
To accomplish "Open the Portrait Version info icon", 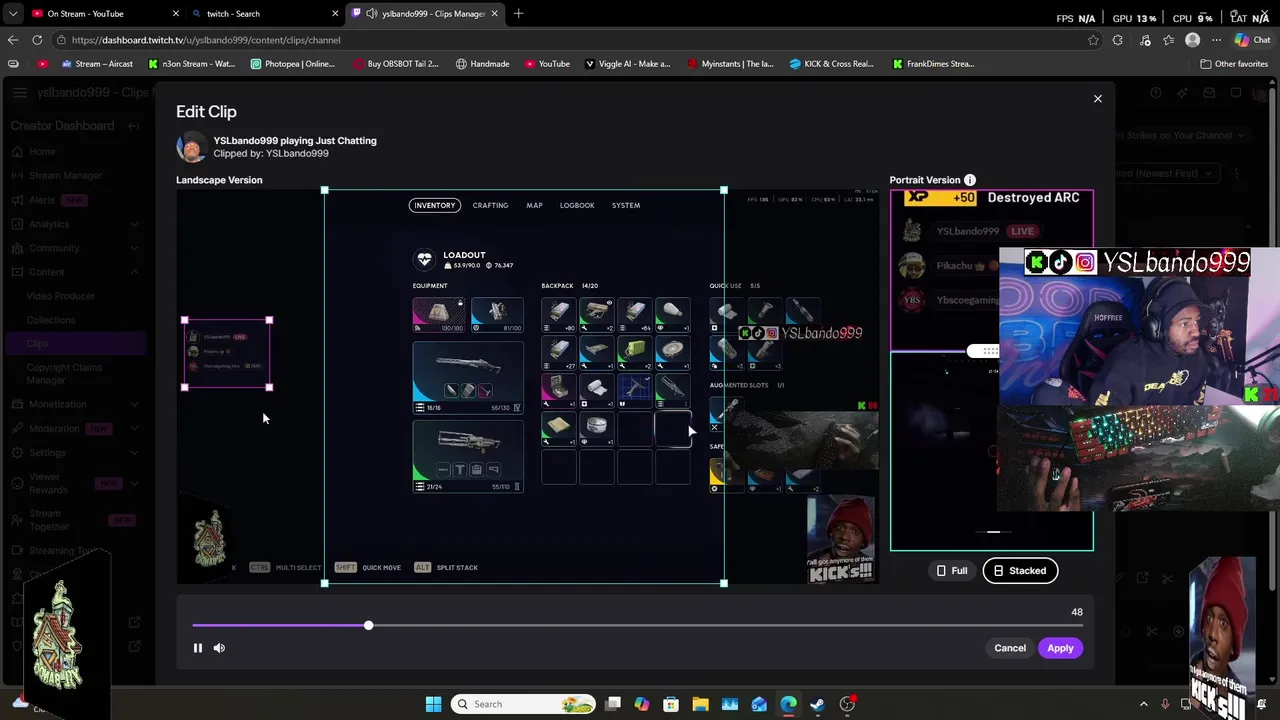I will (x=970, y=180).
